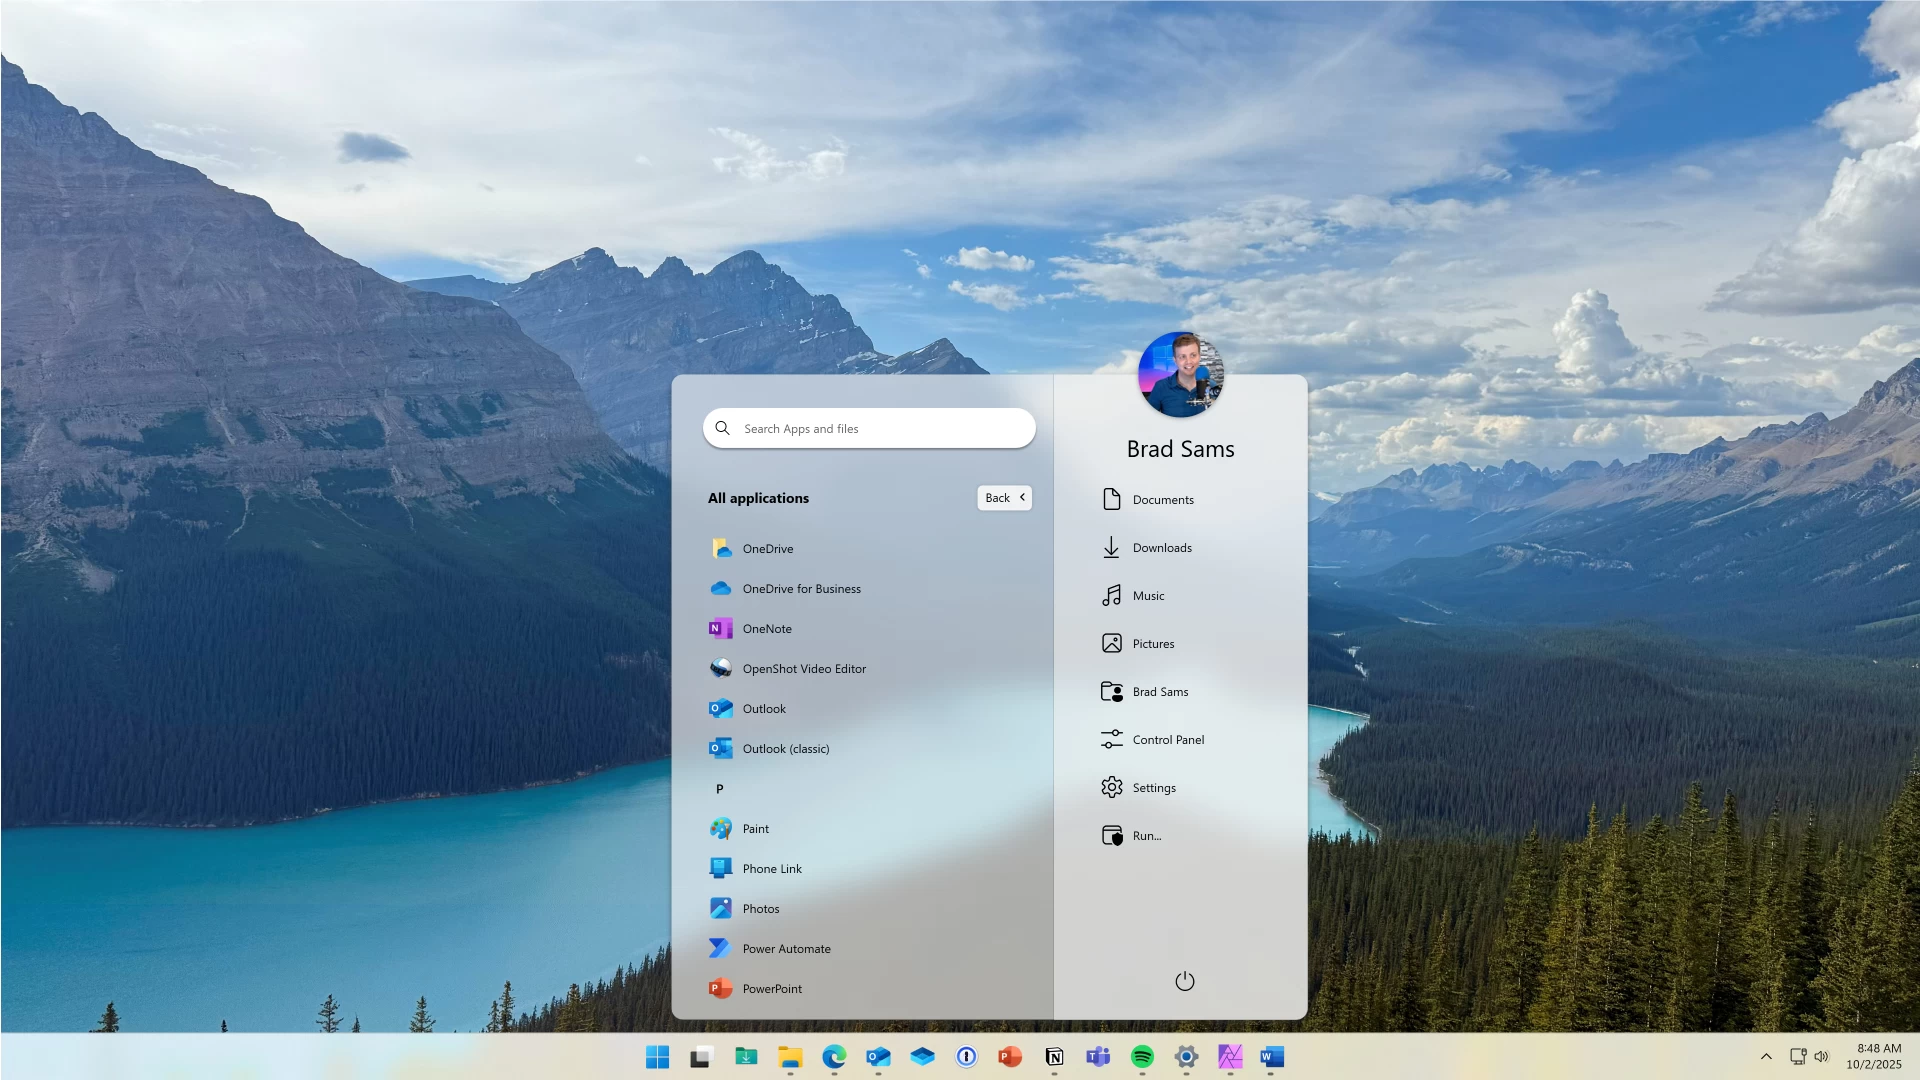
Task: Click the Search Apps and files field
Action: click(x=868, y=428)
